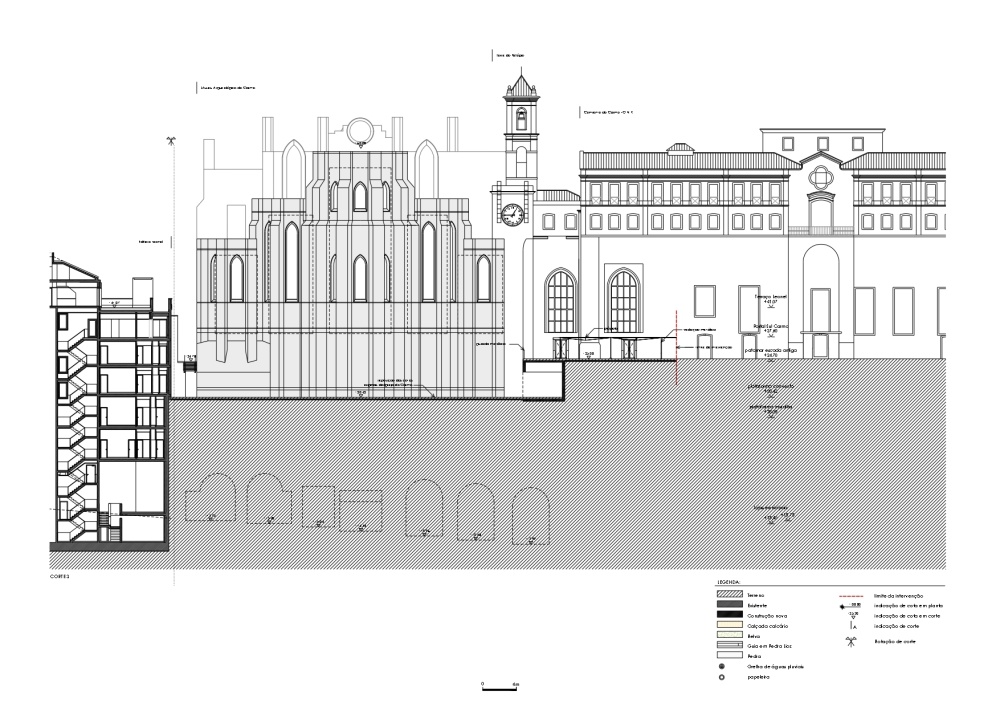This screenshot has width=1000, height=707.
Task: Click the 'LEGENDA' heading text
Action: 727,581
